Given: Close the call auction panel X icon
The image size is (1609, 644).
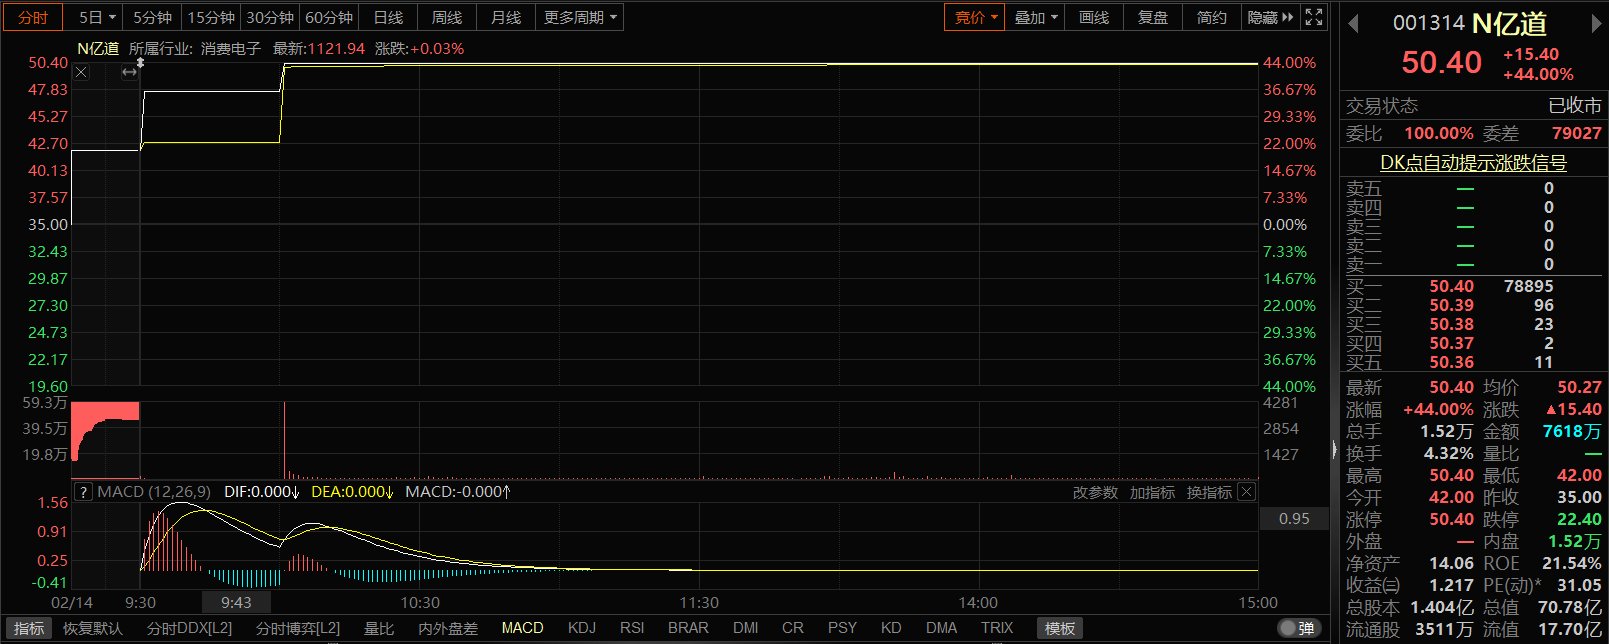Looking at the screenshot, I should [x=81, y=72].
